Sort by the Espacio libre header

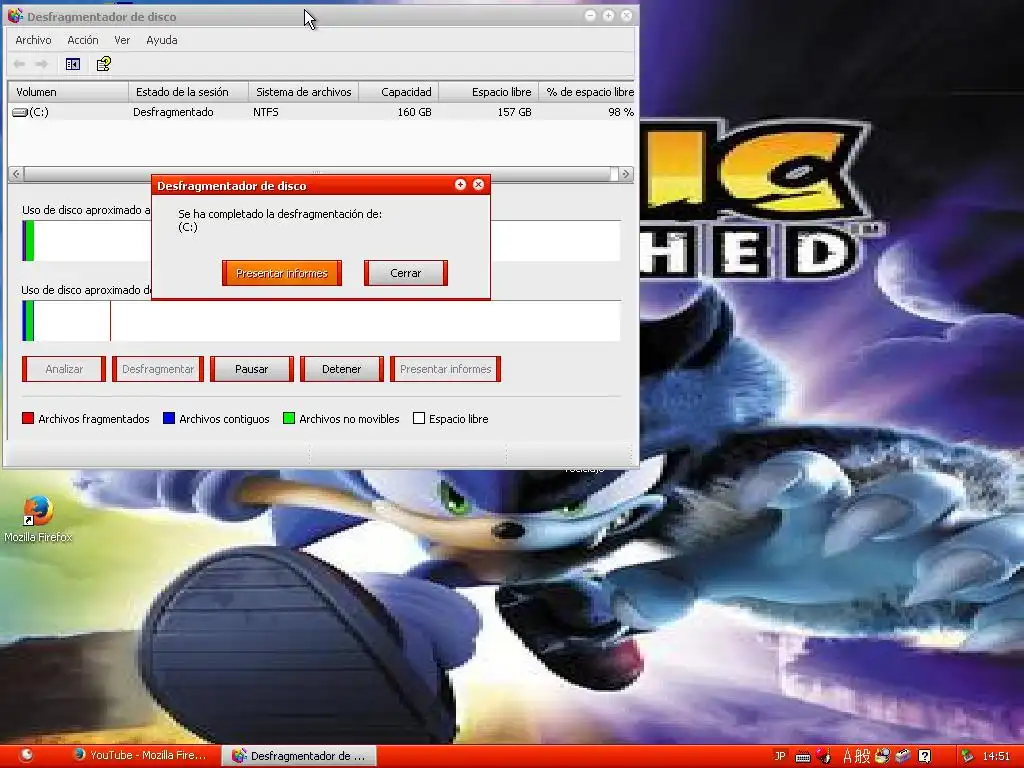pyautogui.click(x=488, y=92)
